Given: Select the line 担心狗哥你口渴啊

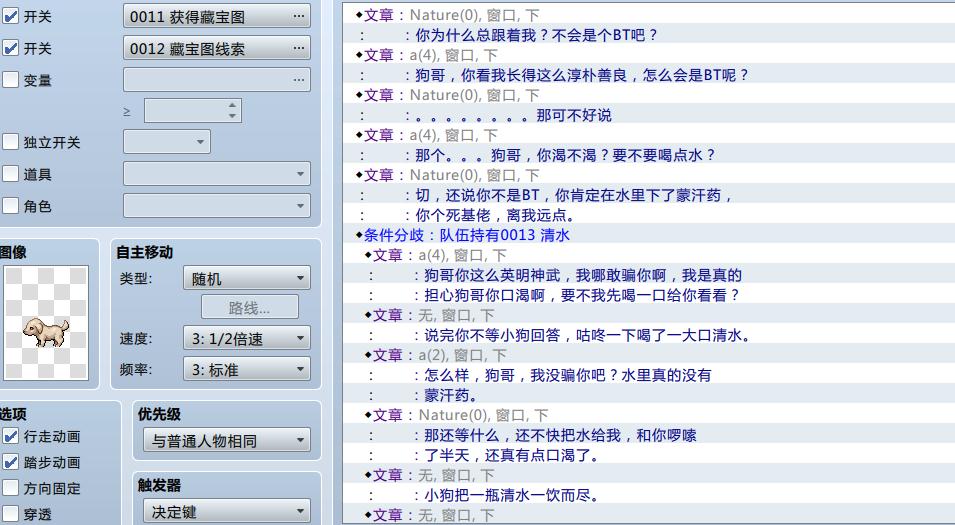Looking at the screenshot, I should [x=648, y=295].
